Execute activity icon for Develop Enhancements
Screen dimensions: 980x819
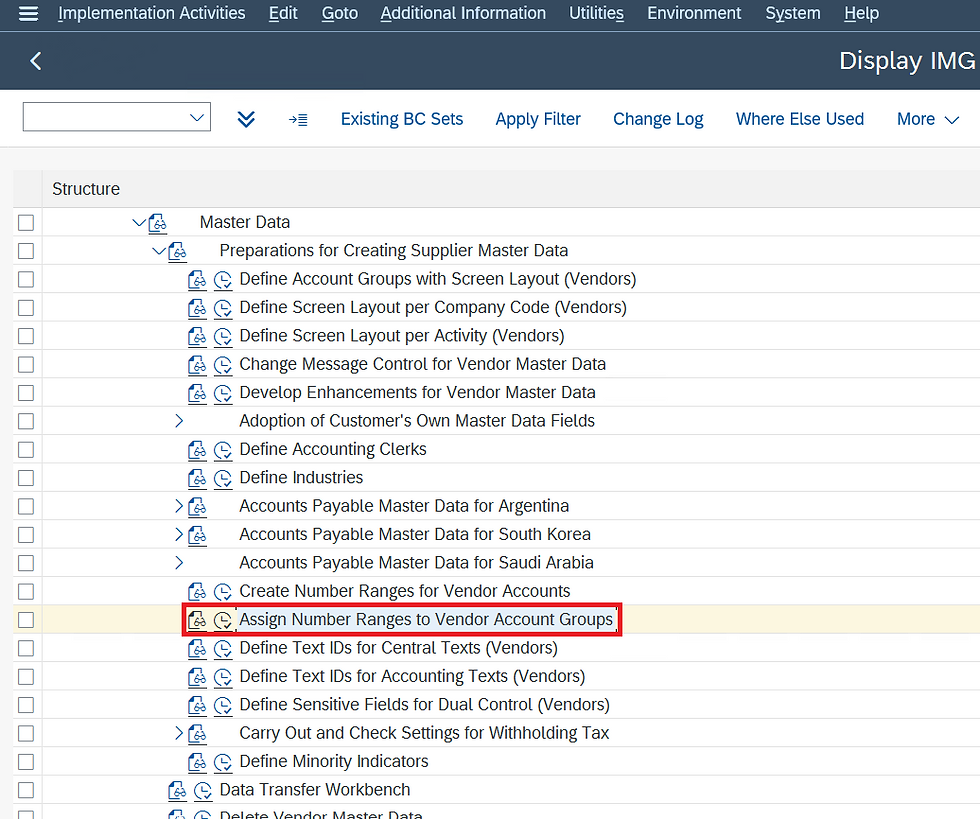222,393
